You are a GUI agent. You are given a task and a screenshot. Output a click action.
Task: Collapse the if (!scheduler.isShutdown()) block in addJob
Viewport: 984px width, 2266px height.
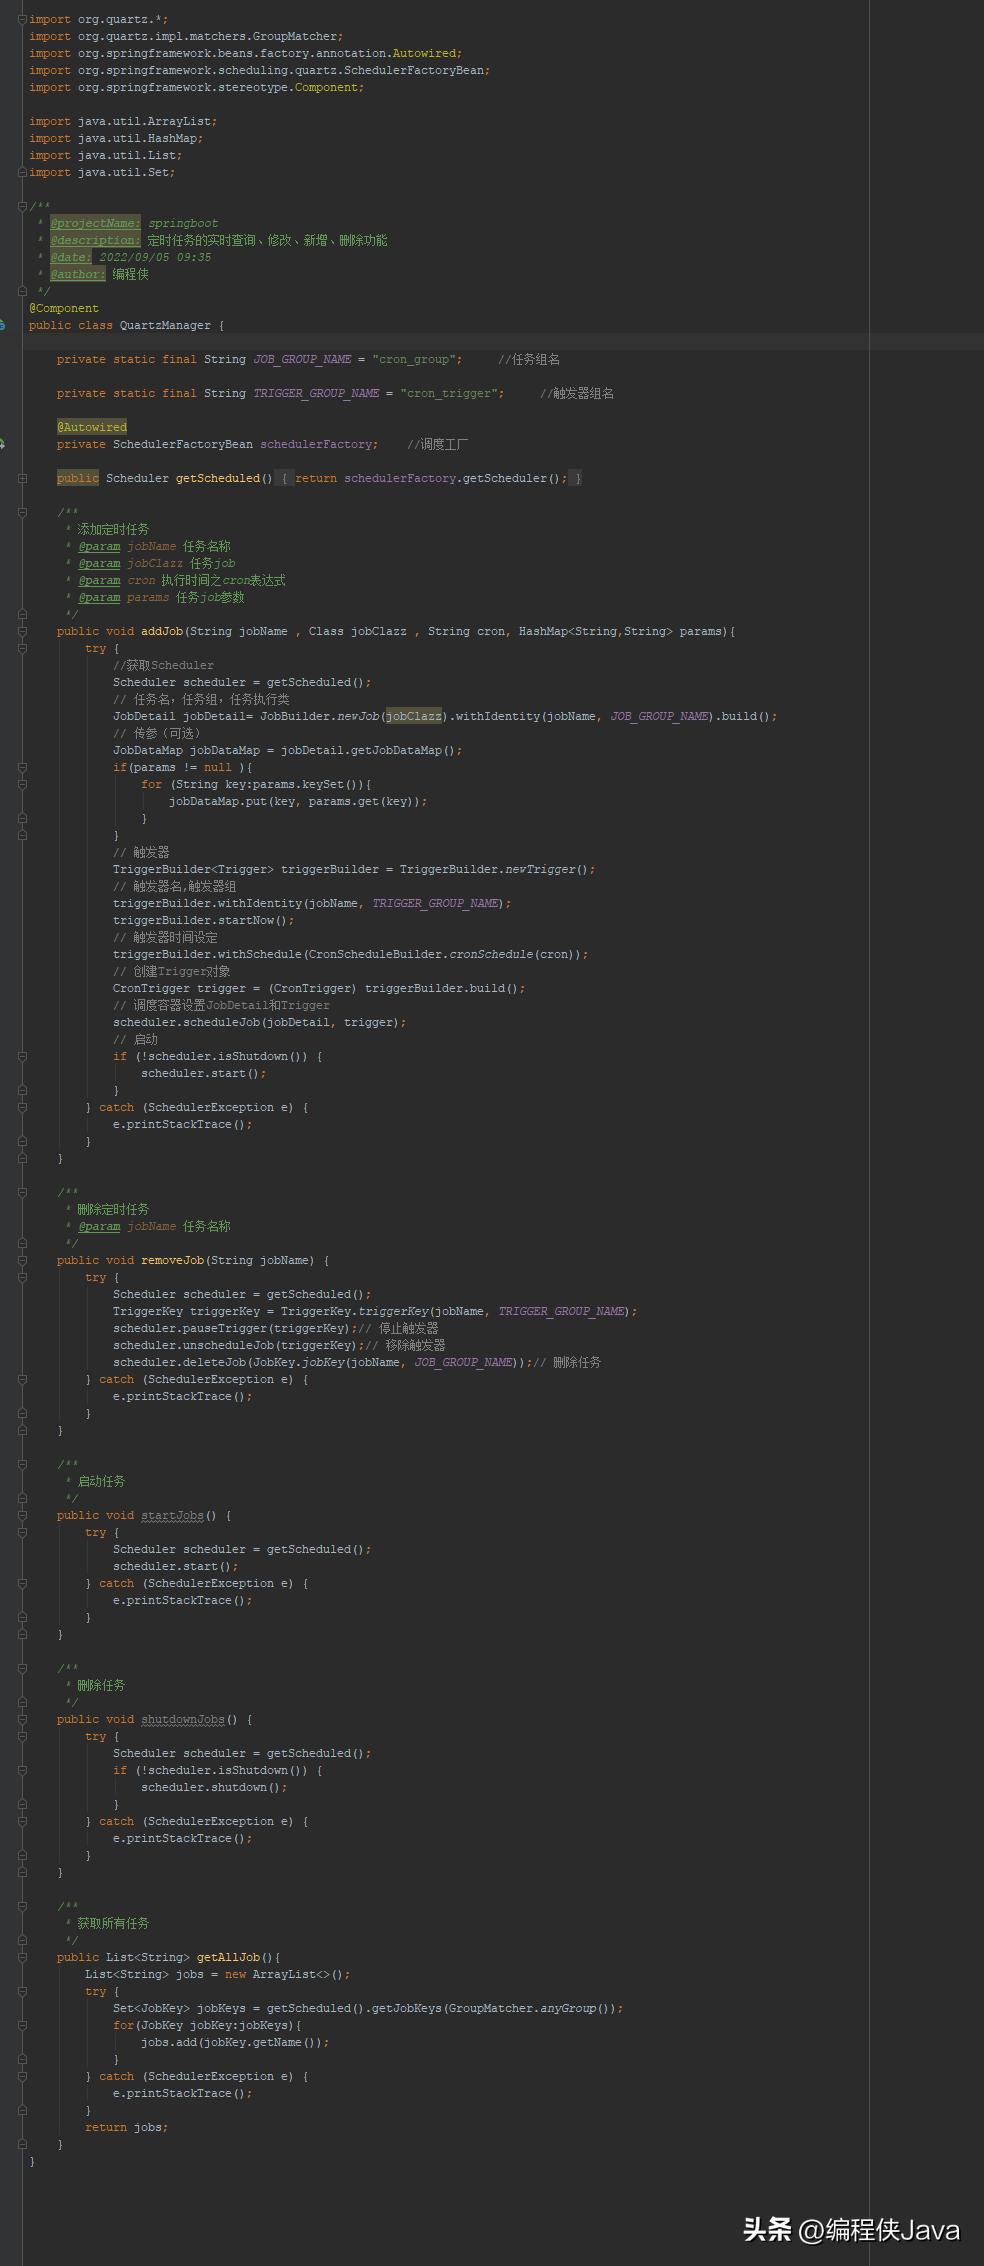22,1056
